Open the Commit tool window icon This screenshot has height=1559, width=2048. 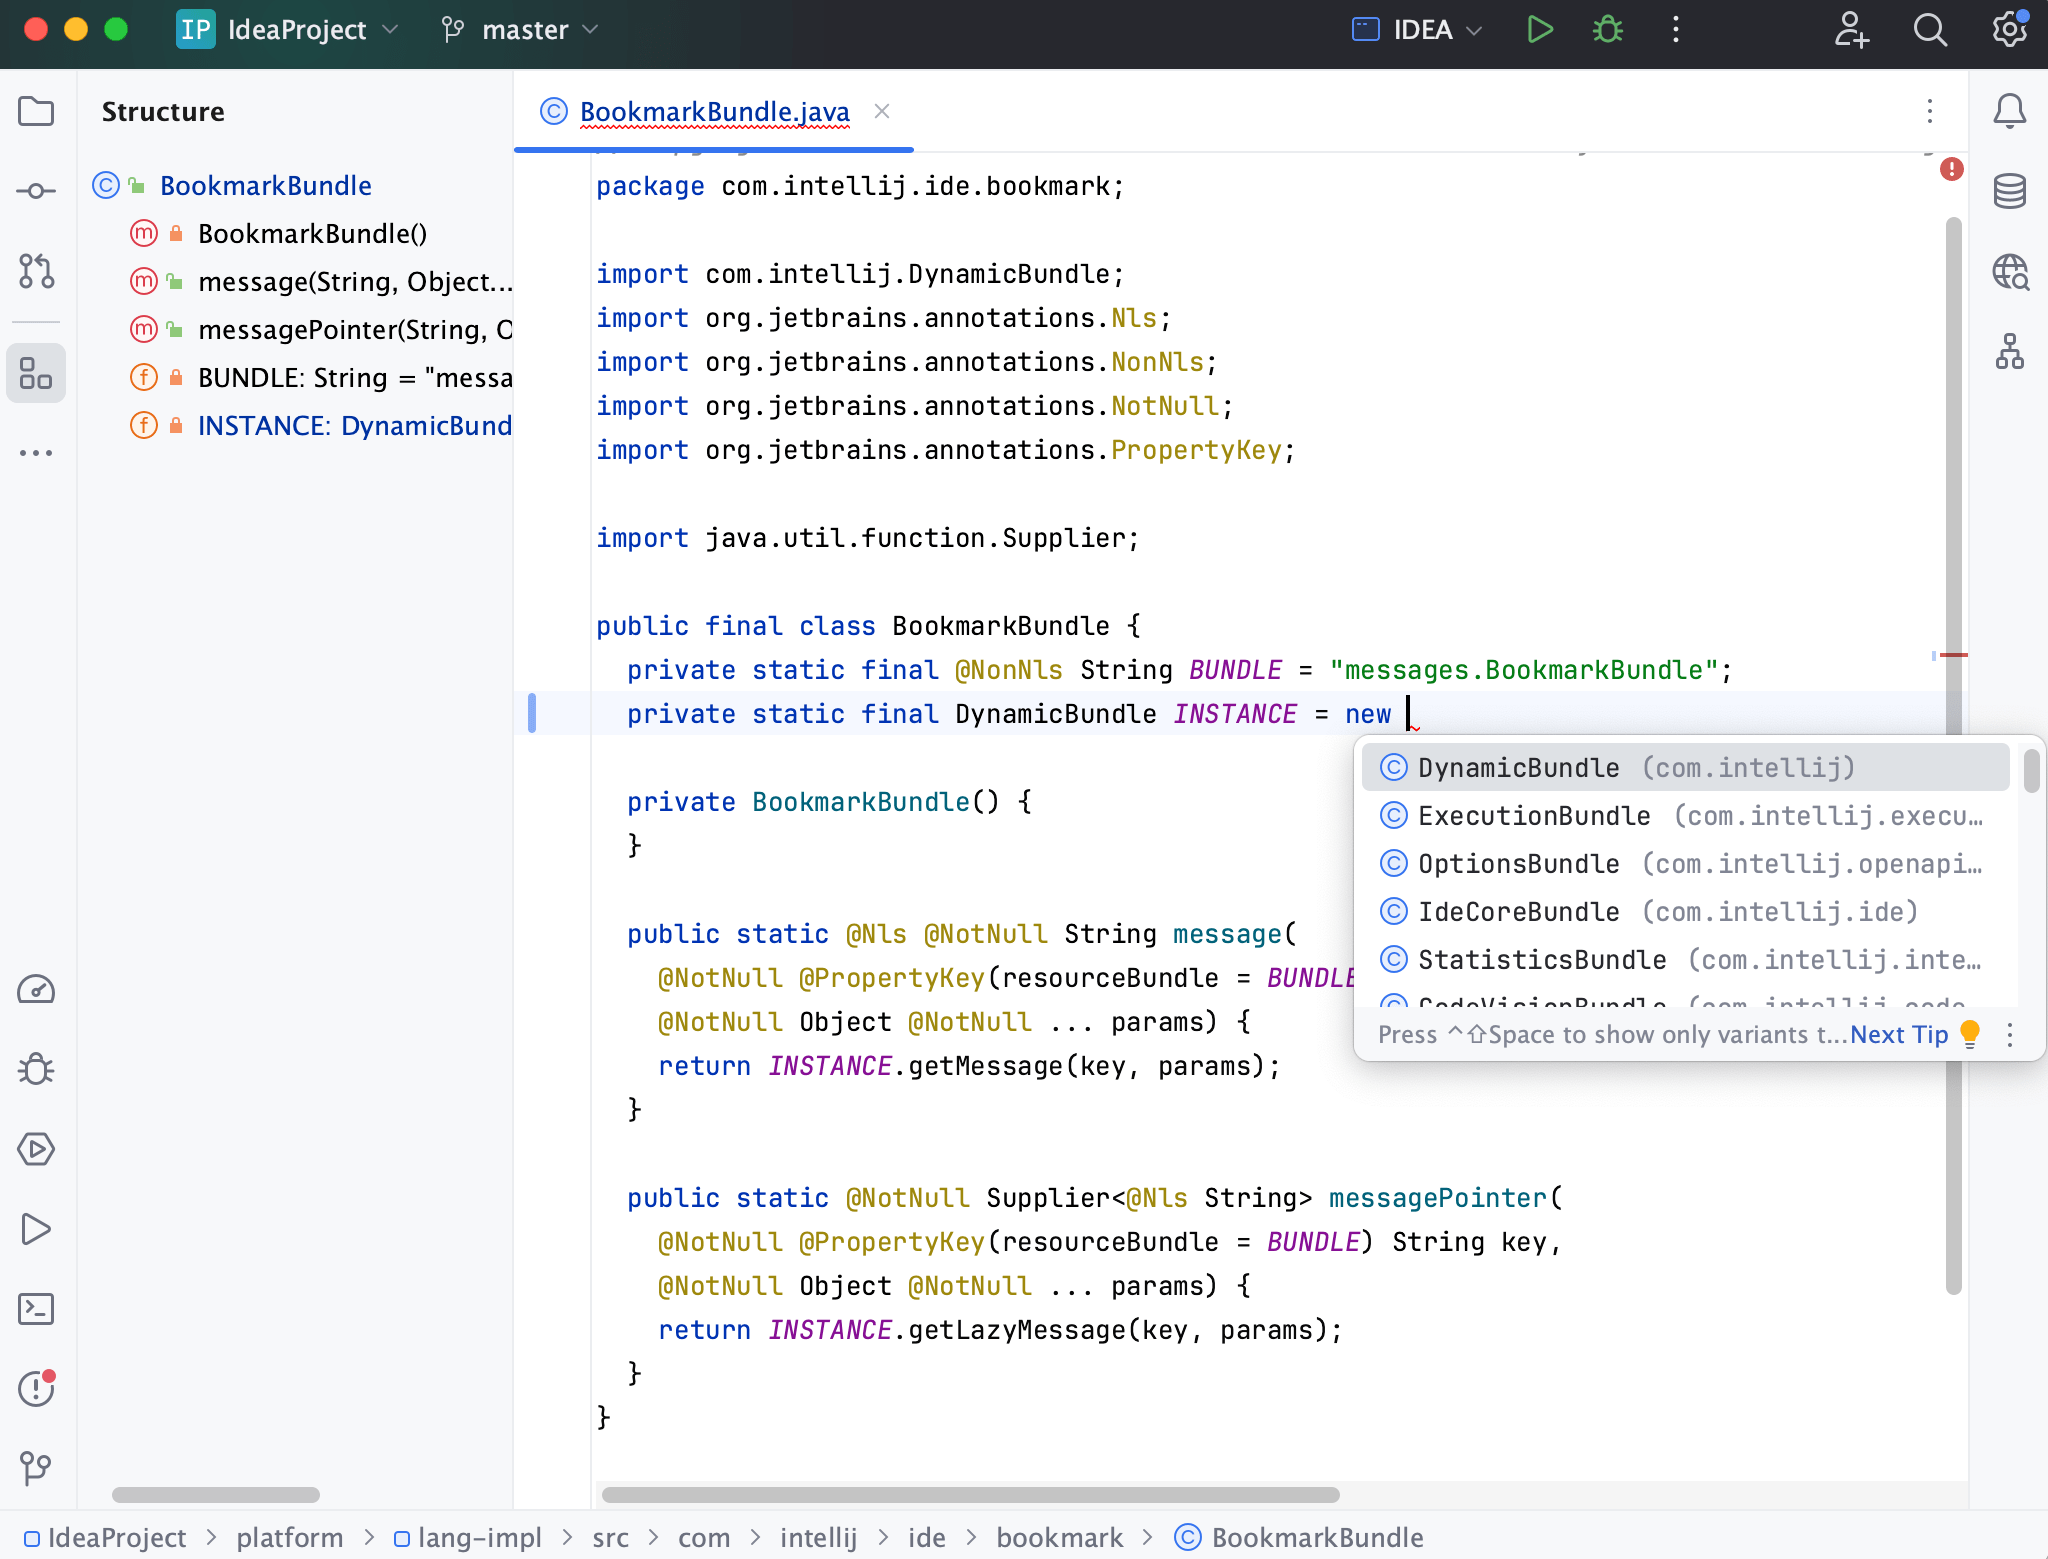36,190
